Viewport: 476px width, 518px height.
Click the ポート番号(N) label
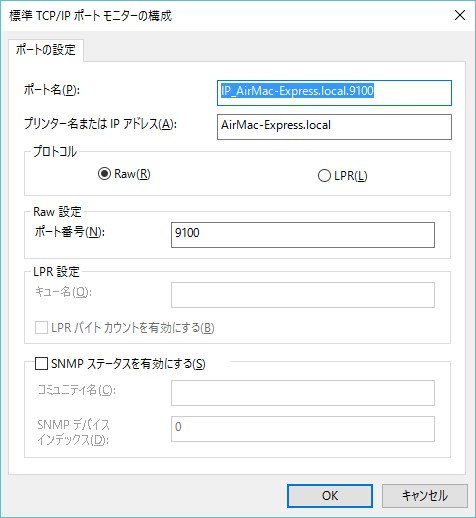69,232
